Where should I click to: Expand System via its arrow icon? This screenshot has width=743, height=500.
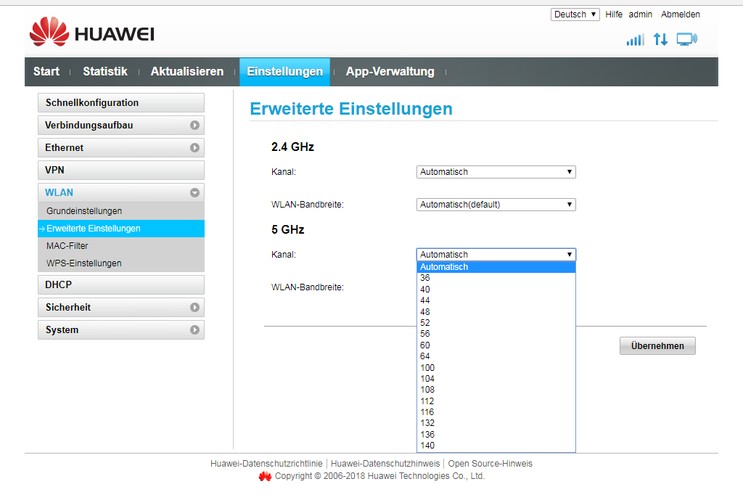194,330
